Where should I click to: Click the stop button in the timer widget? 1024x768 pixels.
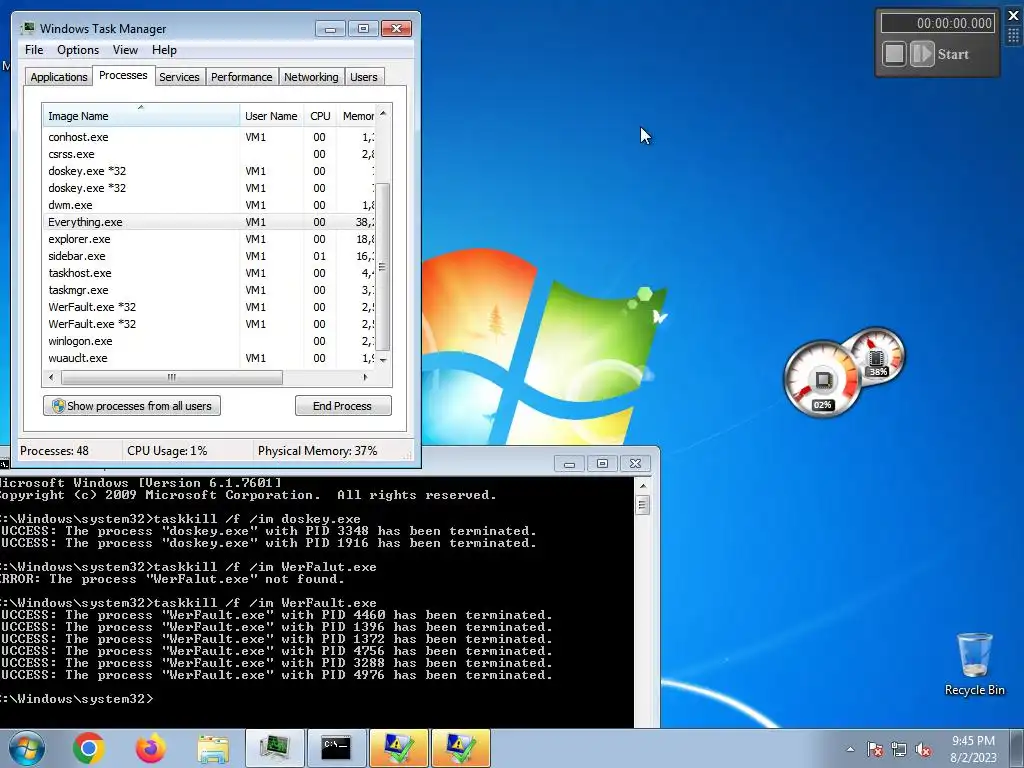pos(894,54)
